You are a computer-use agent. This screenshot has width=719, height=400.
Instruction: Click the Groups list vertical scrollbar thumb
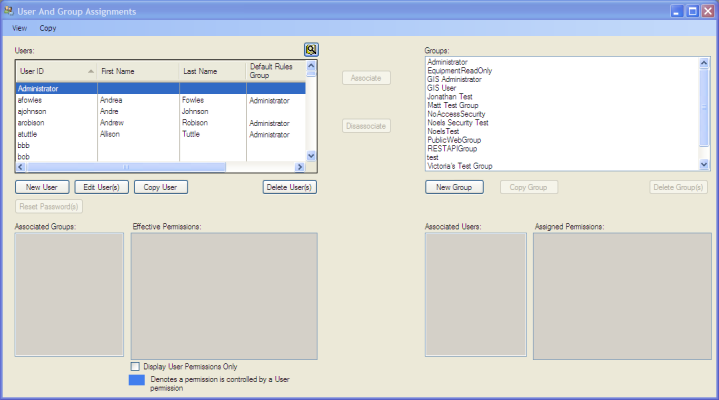[x=704, y=108]
